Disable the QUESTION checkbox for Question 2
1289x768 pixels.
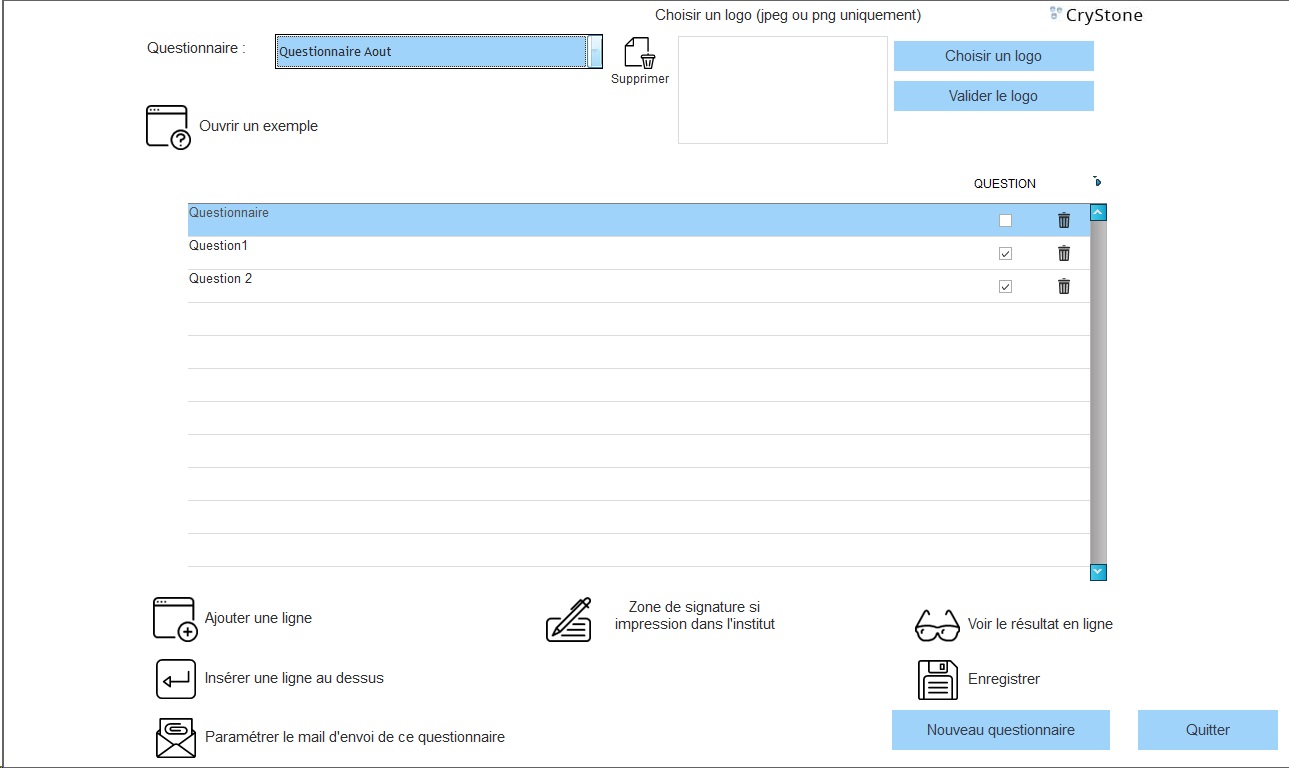click(x=1005, y=286)
